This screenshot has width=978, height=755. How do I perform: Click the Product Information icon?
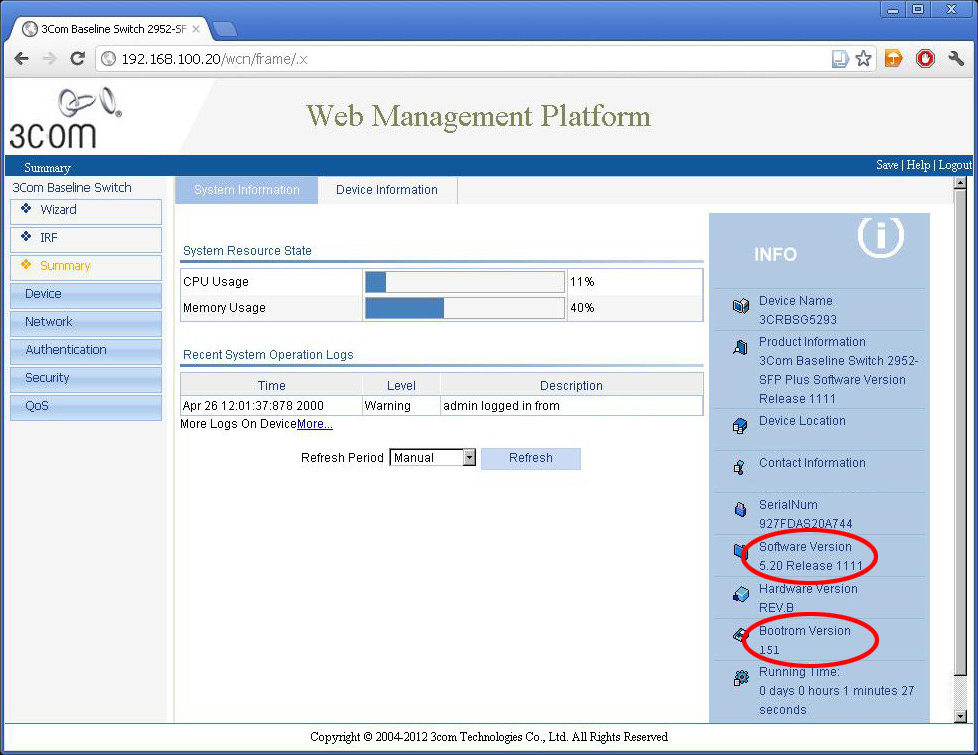[740, 347]
